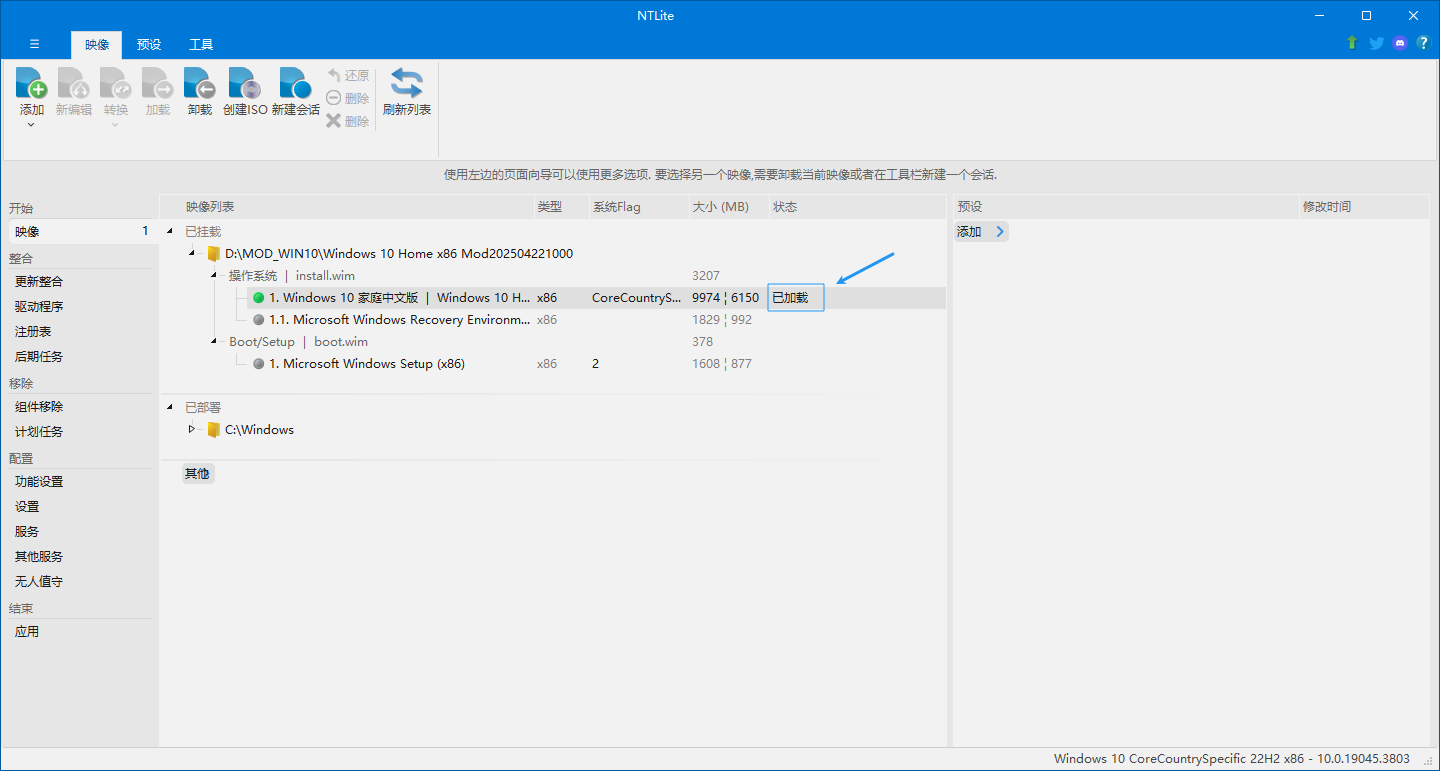
Task: Click green status dot of Windows 10 家庭中文版
Action: [259, 297]
